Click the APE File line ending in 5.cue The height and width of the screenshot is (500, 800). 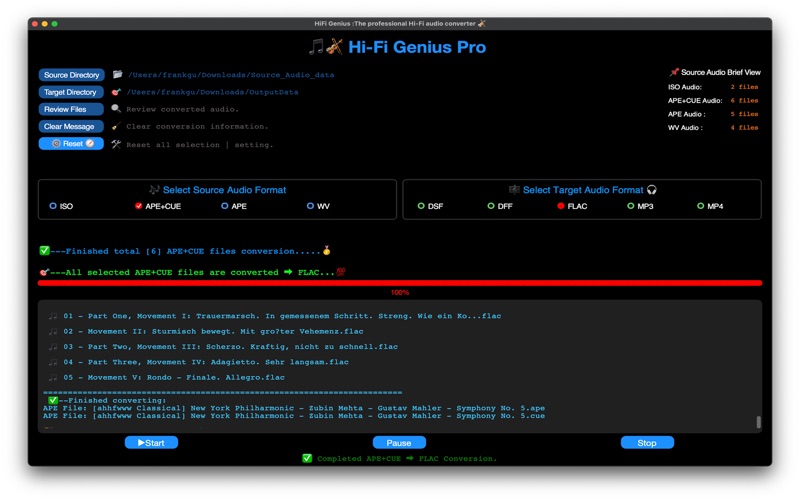click(x=294, y=416)
